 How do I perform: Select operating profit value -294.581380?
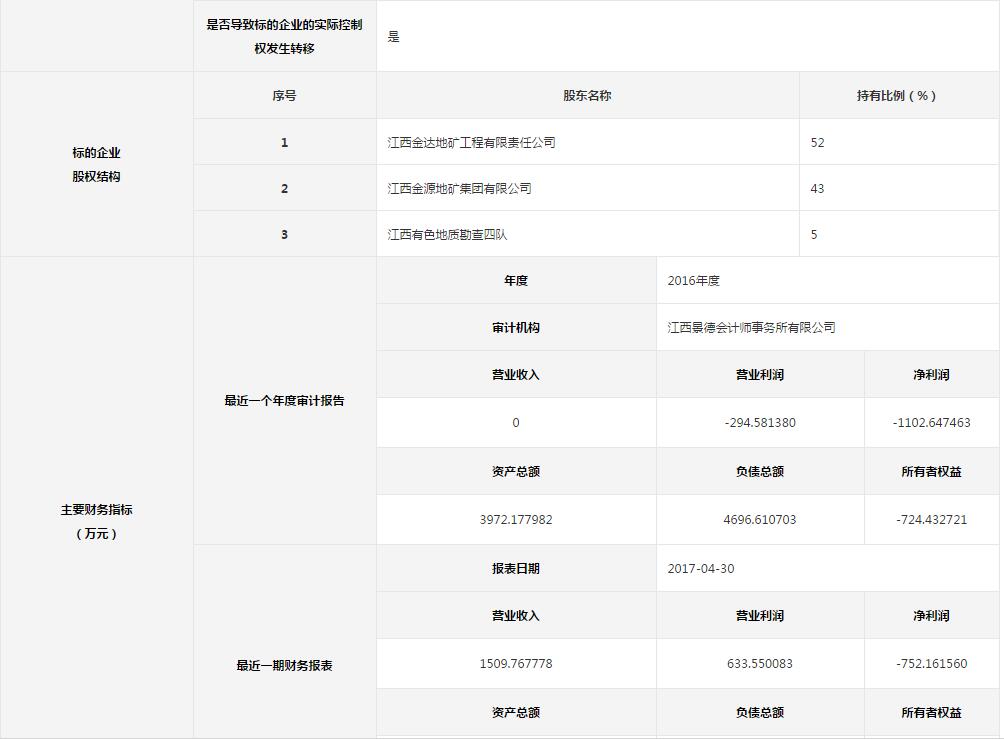(760, 423)
